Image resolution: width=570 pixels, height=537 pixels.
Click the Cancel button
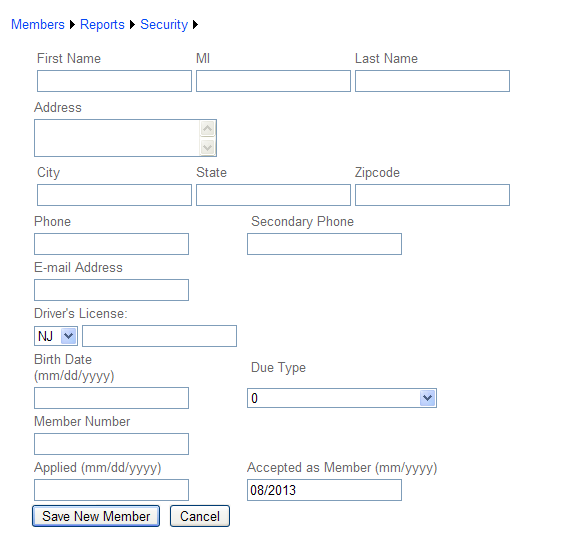pos(200,516)
